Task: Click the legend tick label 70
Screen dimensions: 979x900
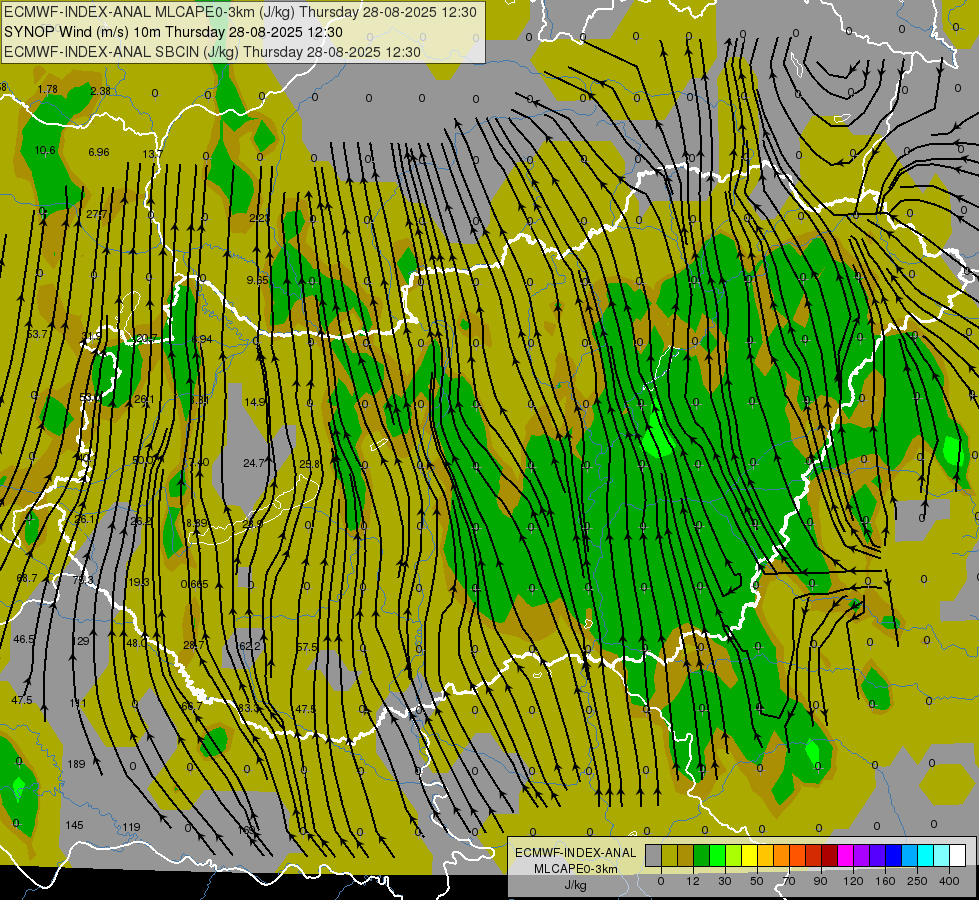Action: tap(789, 881)
